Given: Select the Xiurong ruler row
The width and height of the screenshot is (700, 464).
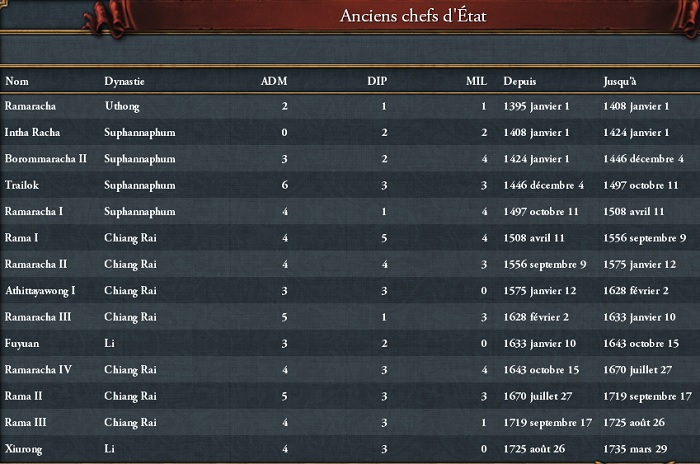Looking at the screenshot, I should click(350, 448).
